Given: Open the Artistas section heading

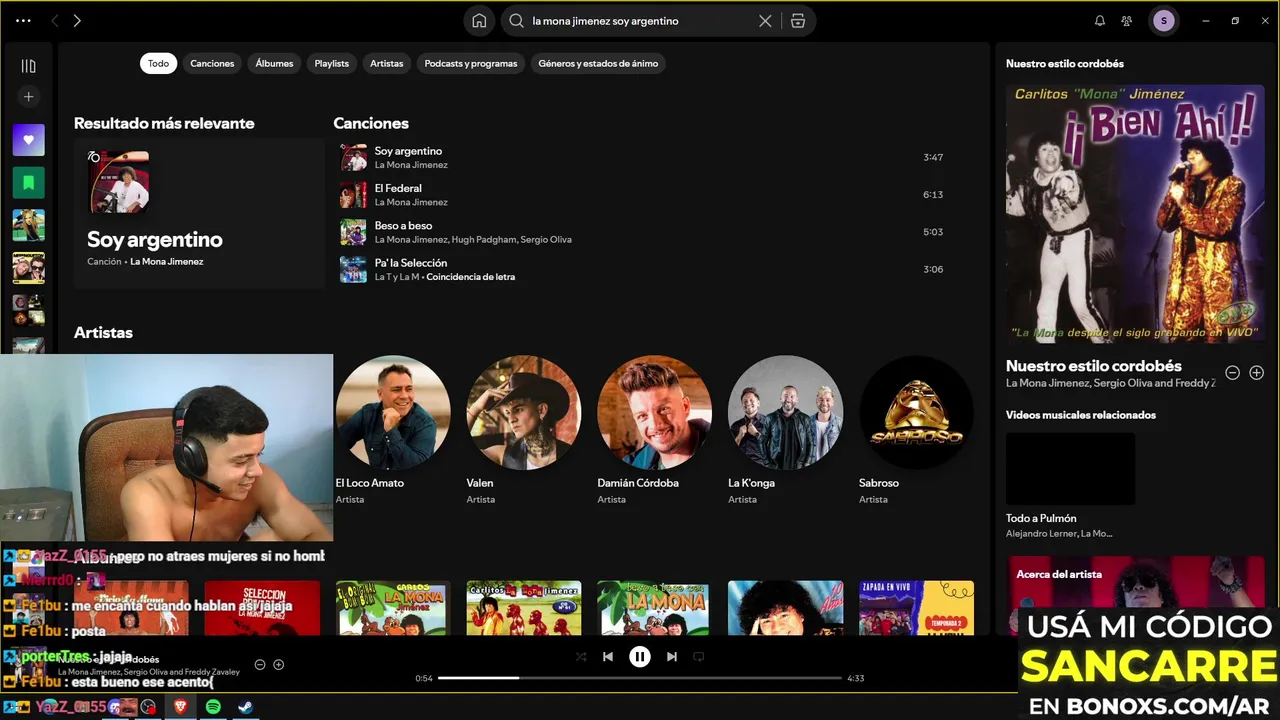Looking at the screenshot, I should (103, 332).
